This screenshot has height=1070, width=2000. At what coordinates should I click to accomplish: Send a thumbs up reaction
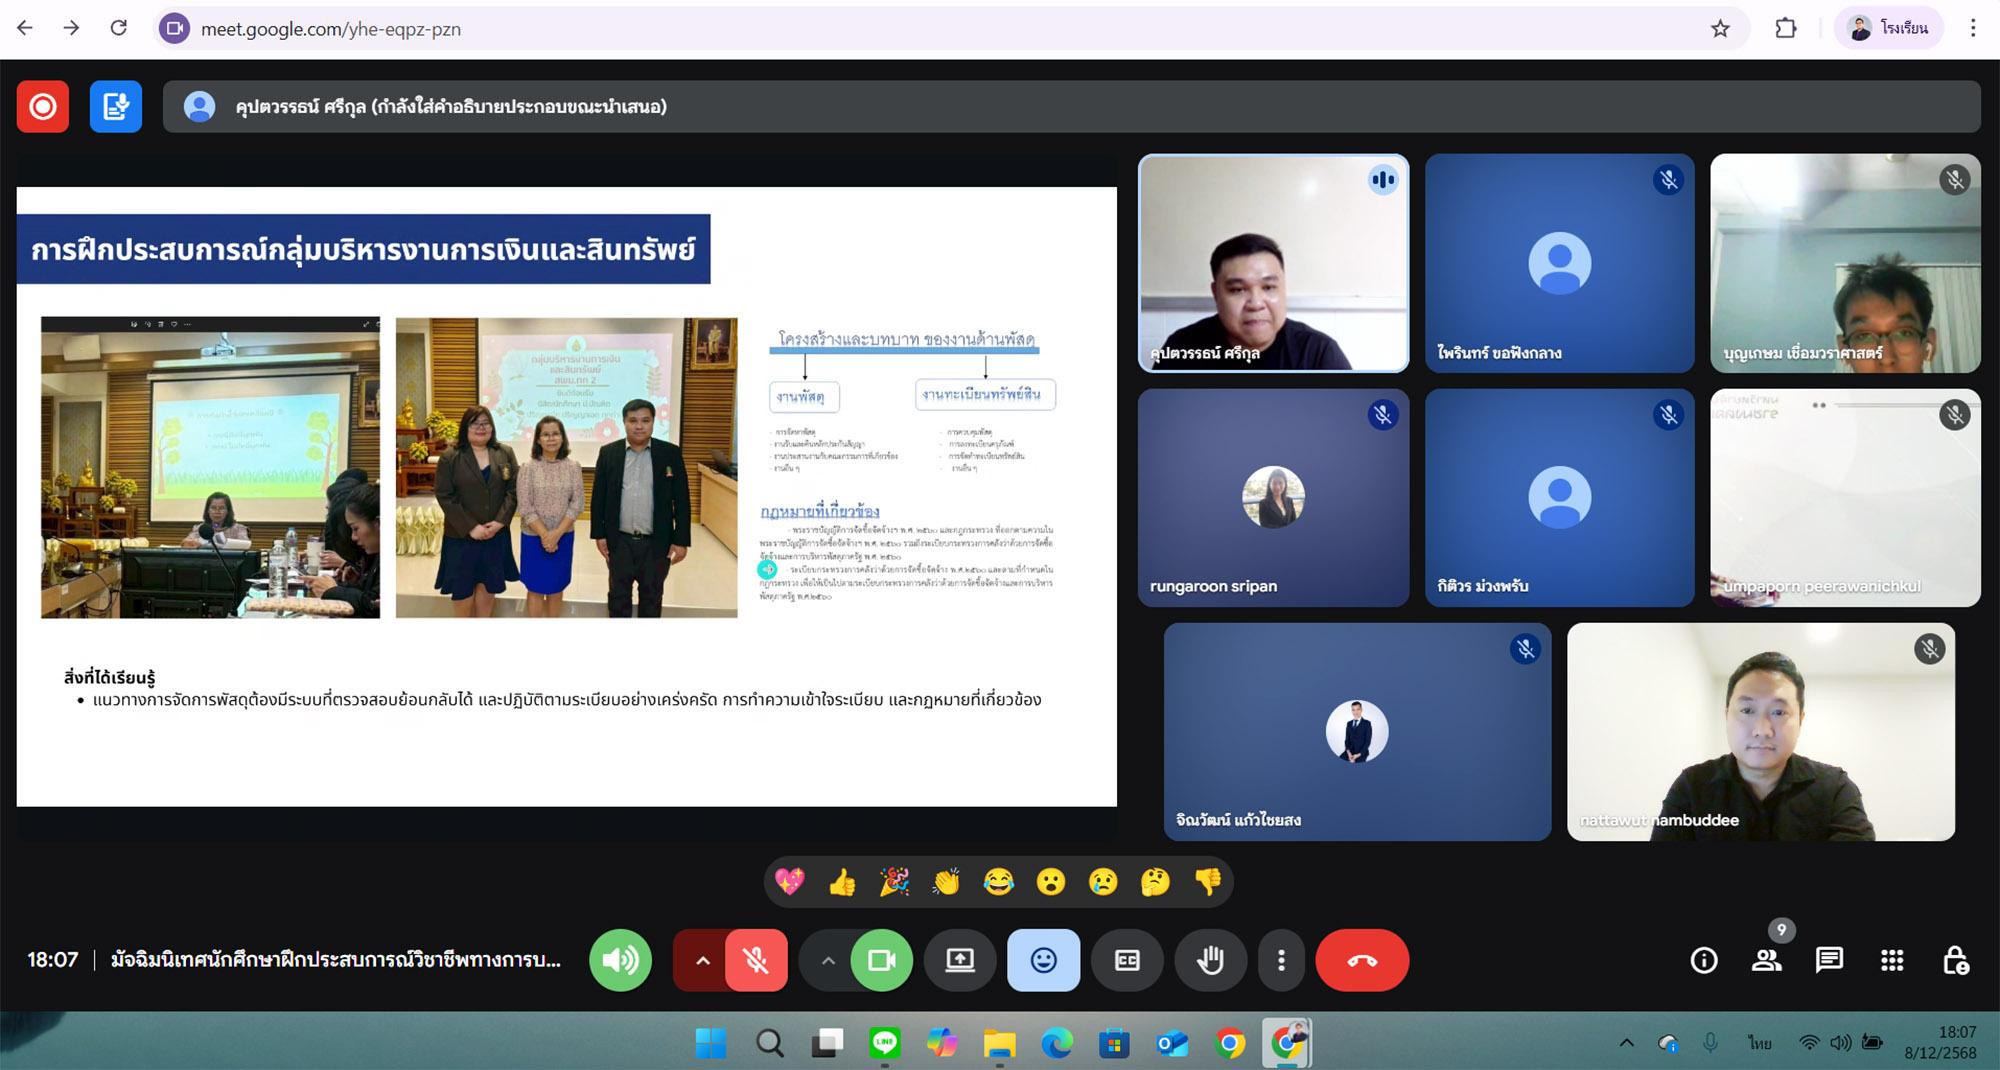(842, 882)
